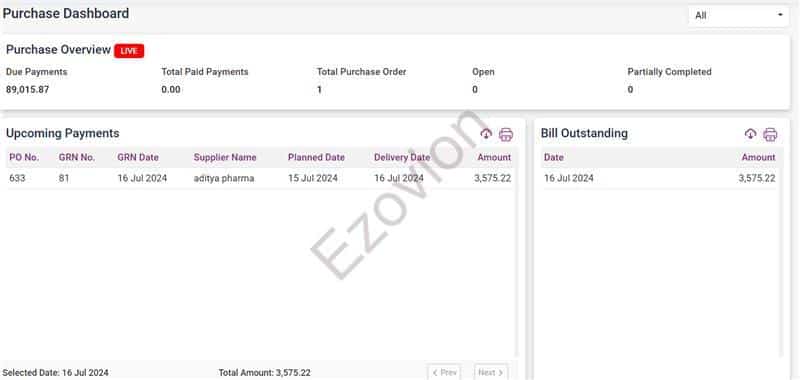Click the Open status label
The height and width of the screenshot is (380, 800).
(x=483, y=72)
